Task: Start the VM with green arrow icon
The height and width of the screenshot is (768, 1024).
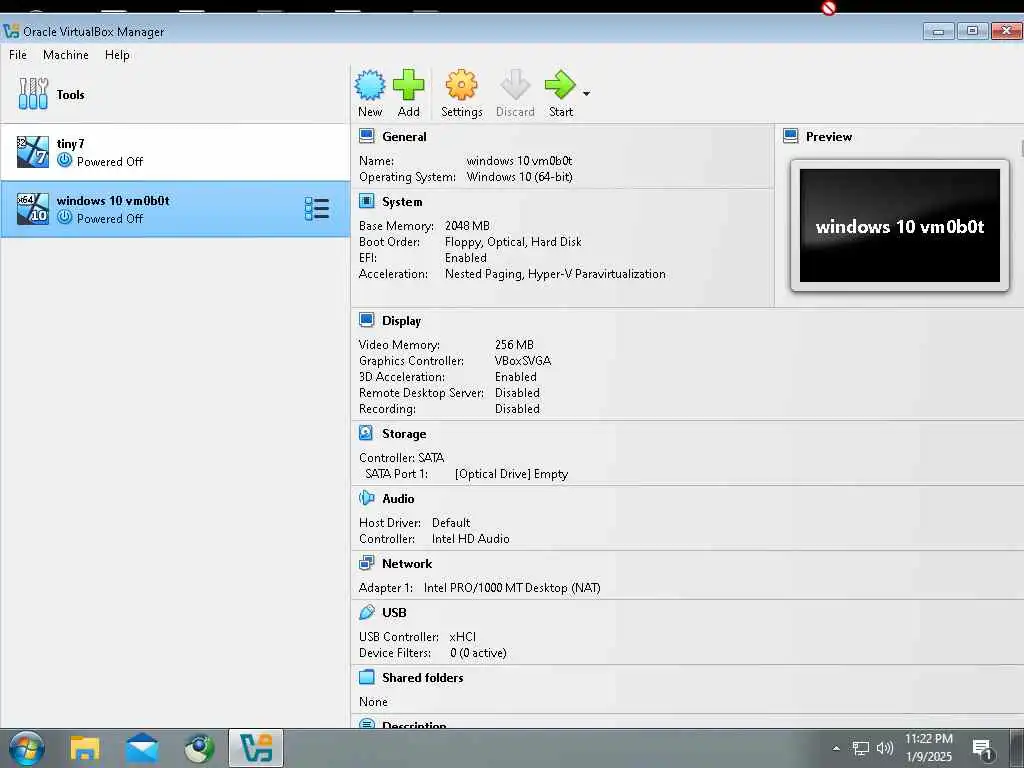Action: coord(560,85)
